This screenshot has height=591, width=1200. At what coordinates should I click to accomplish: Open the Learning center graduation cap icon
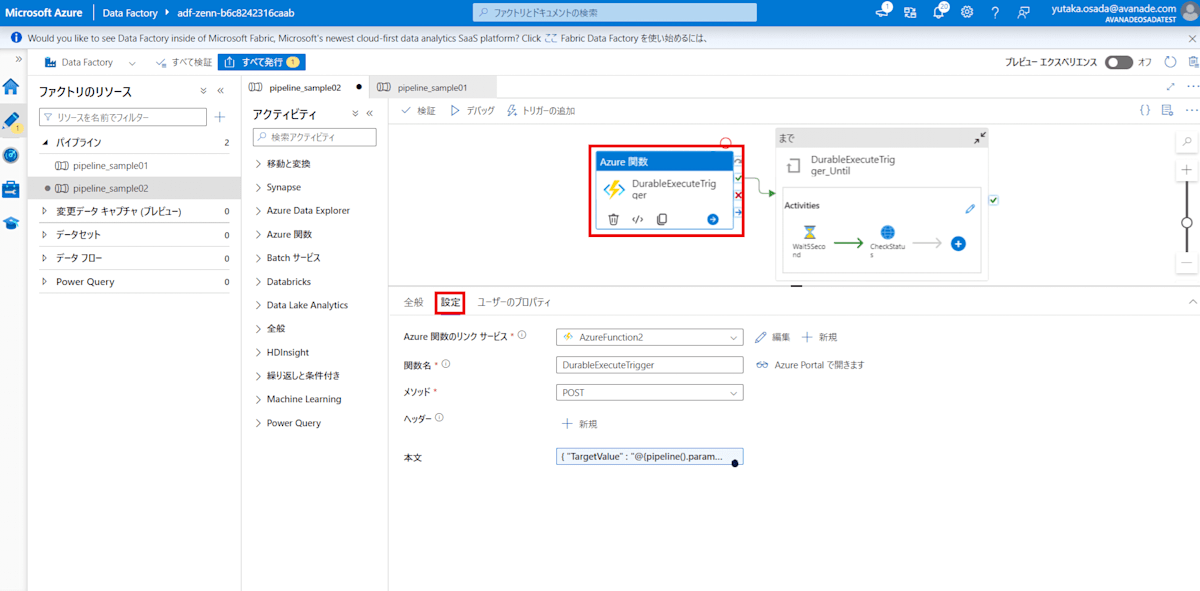tap(11, 223)
